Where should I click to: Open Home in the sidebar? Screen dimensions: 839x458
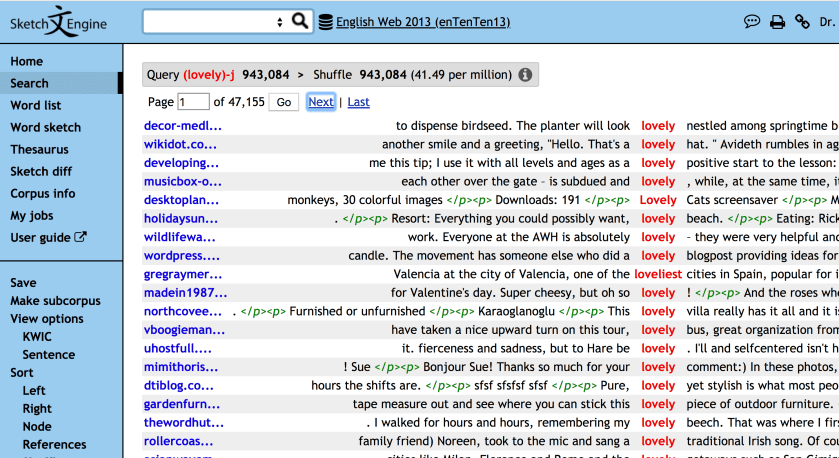(26, 61)
